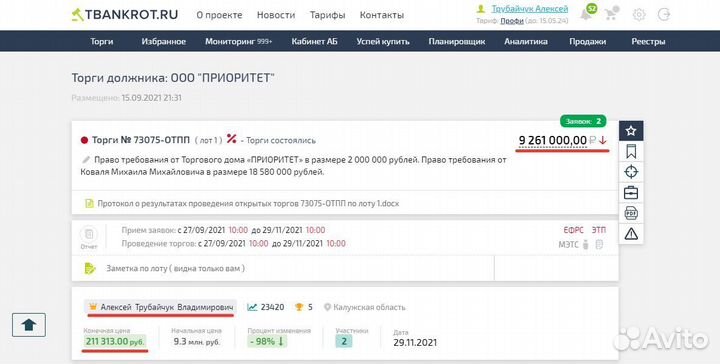Open the О проекте menu item
The height and width of the screenshot is (364, 720).
[219, 15]
